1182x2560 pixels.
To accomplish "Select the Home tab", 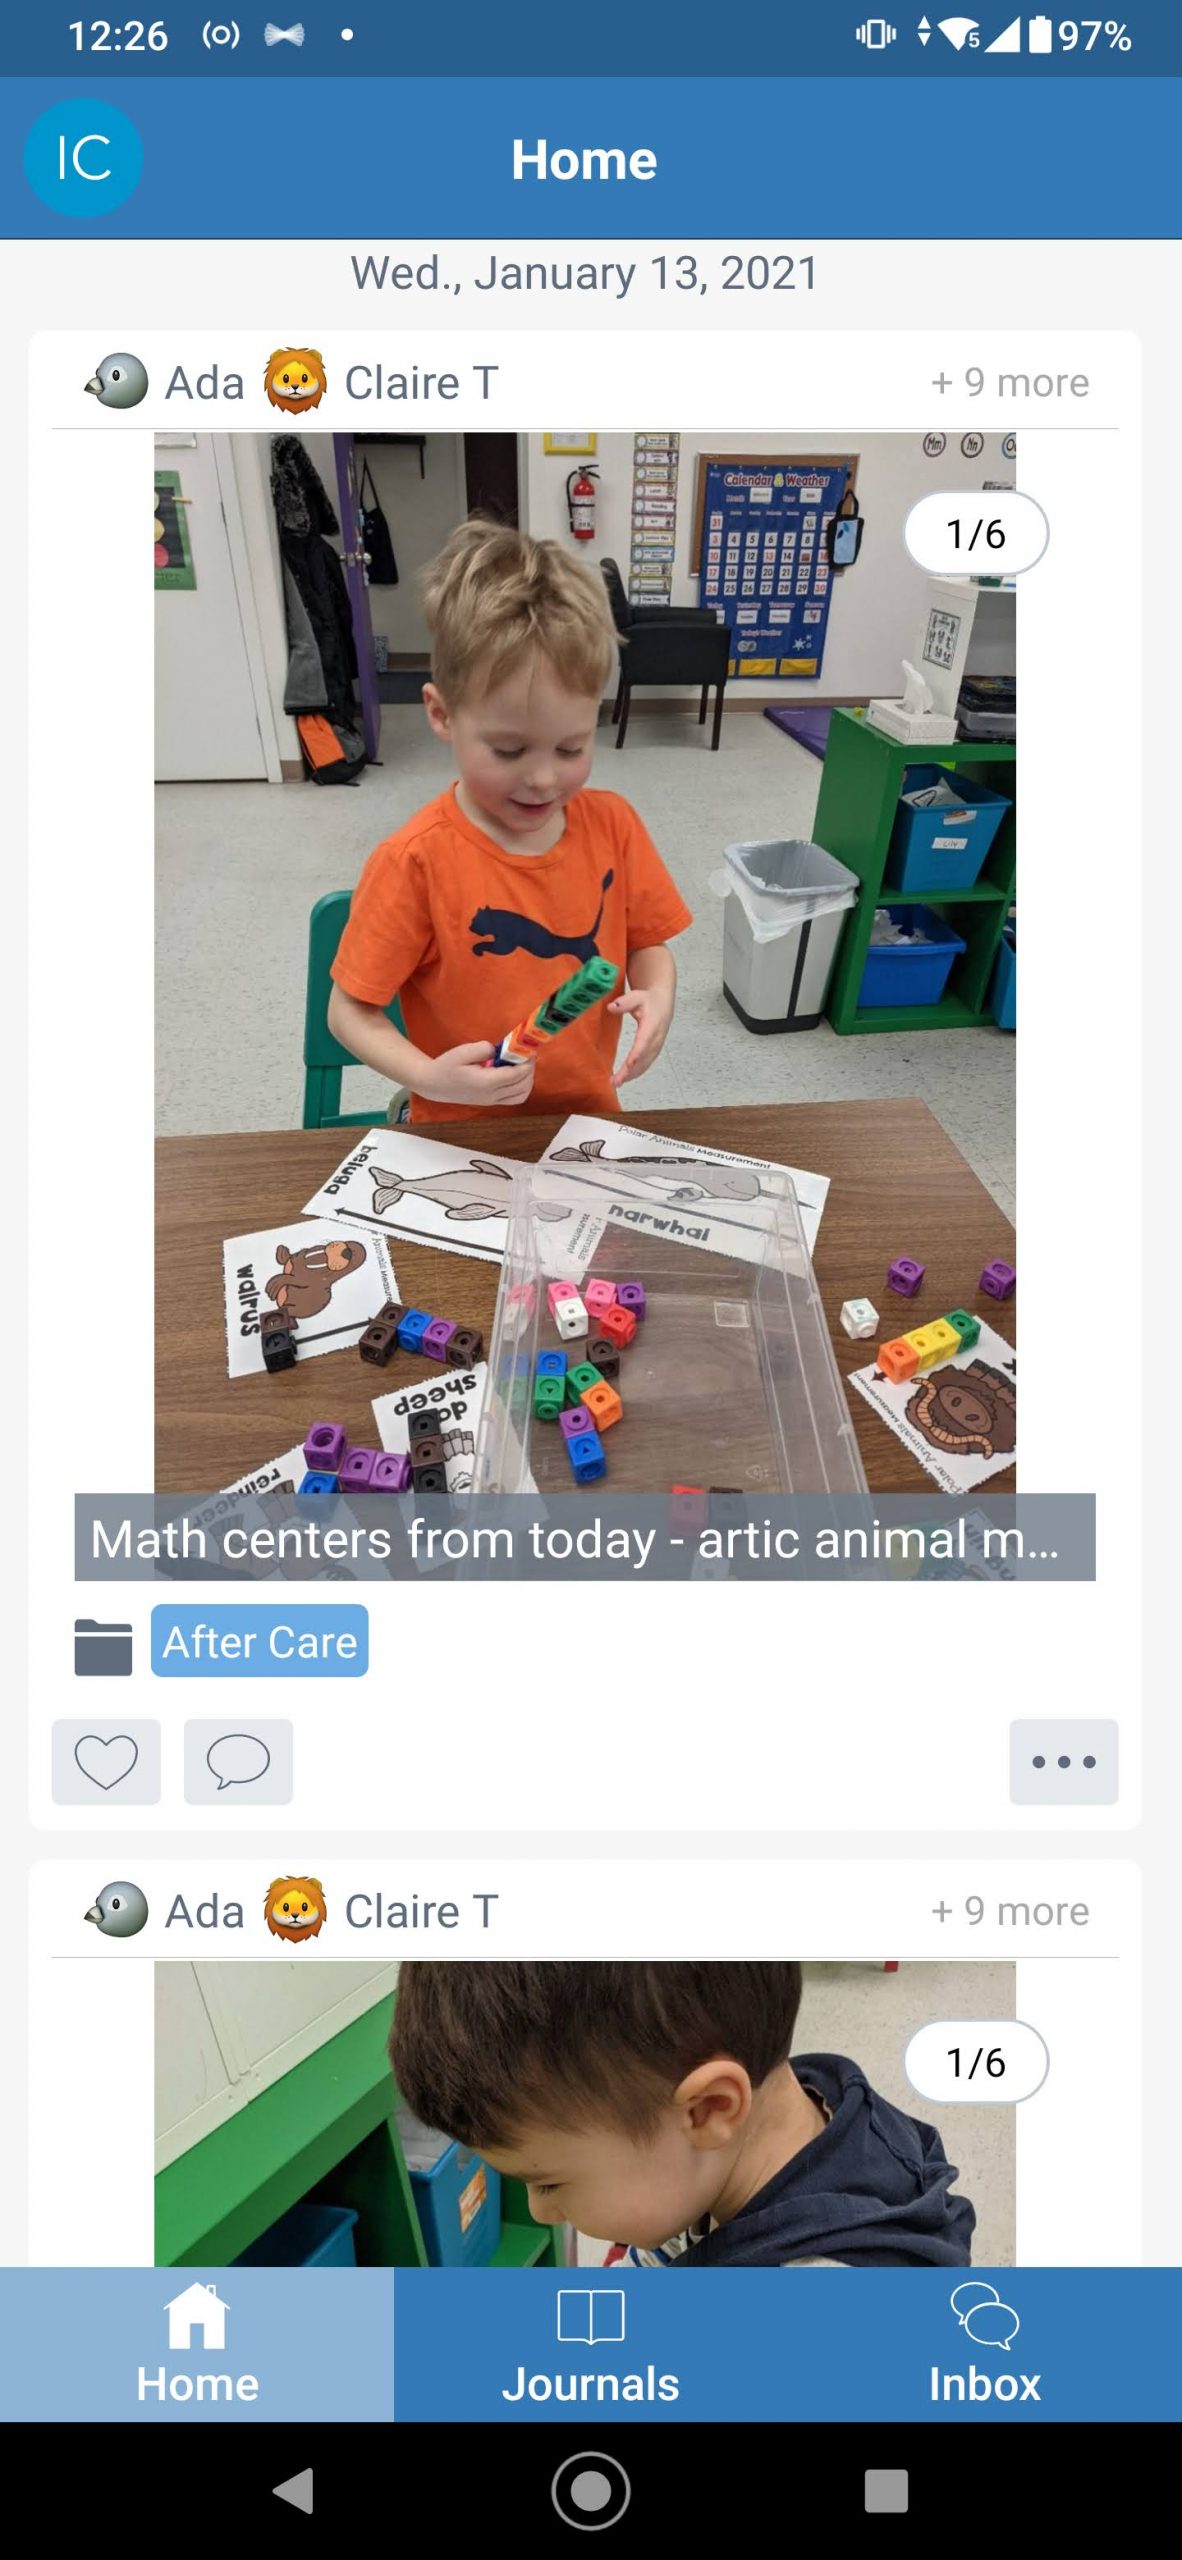I will click(197, 2344).
